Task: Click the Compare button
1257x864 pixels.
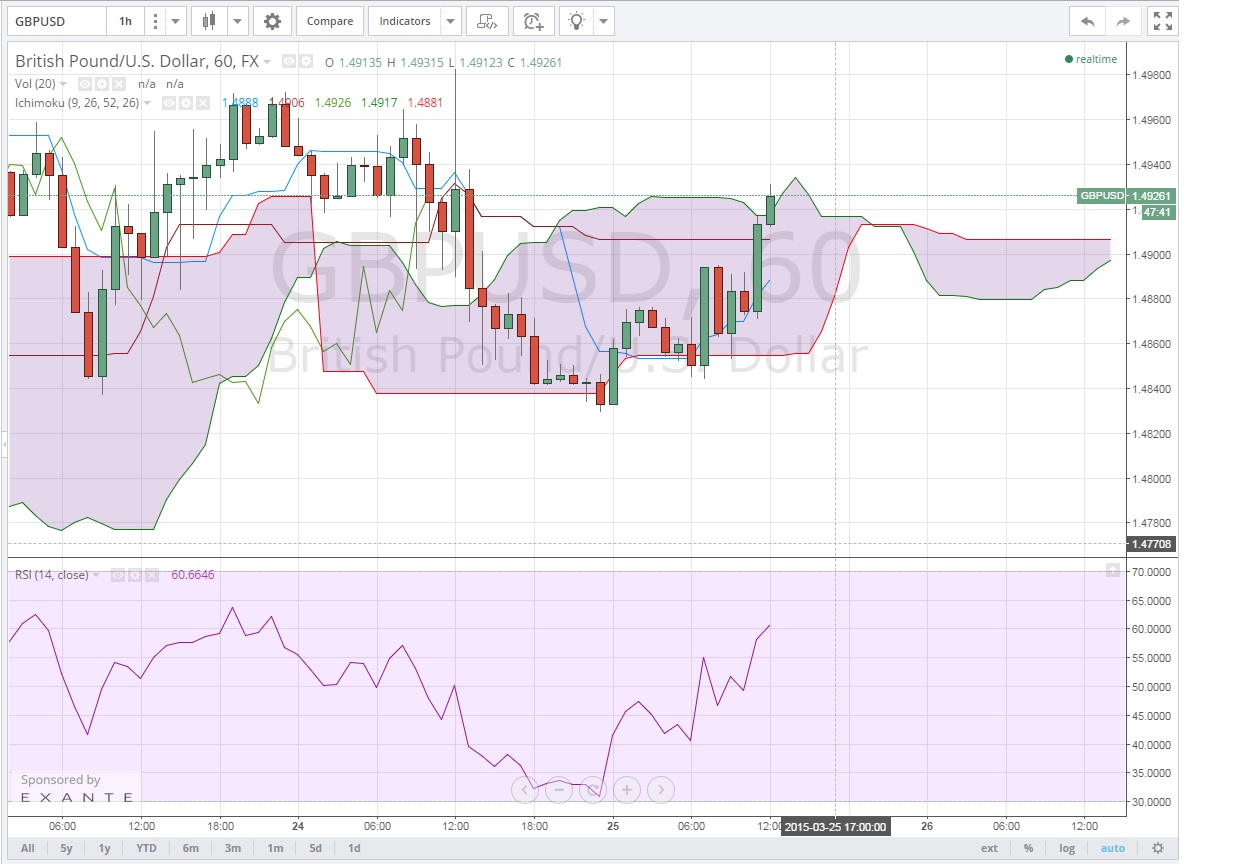Action: (329, 21)
